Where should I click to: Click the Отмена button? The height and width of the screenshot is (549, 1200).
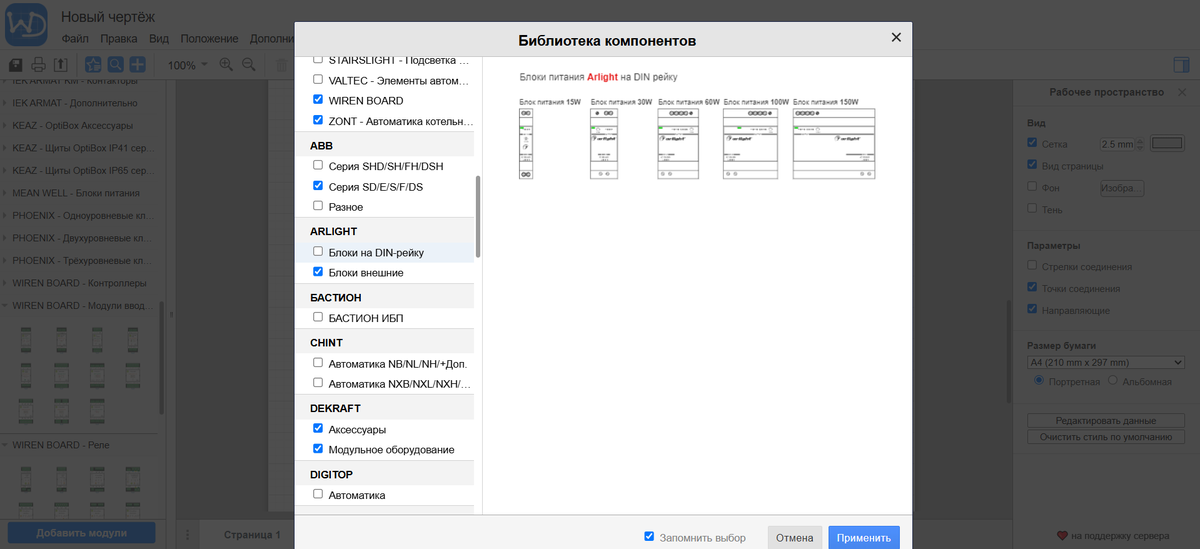795,537
